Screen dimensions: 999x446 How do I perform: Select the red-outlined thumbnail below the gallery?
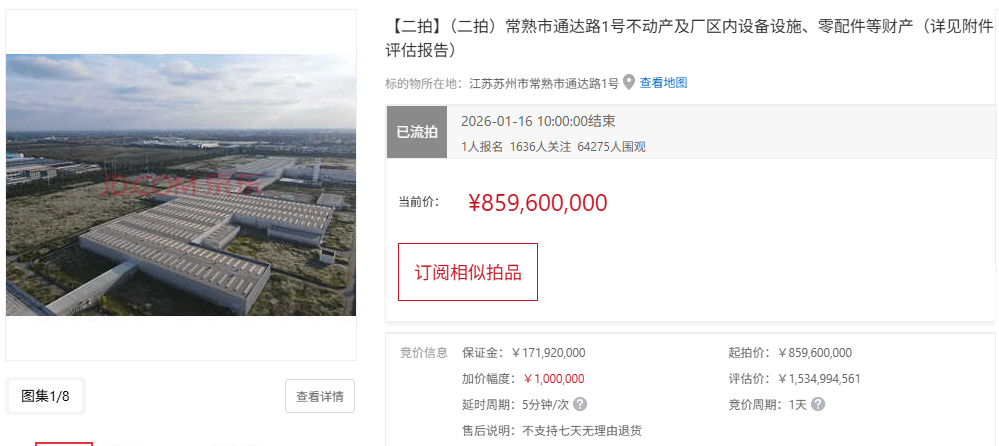(x=64, y=443)
